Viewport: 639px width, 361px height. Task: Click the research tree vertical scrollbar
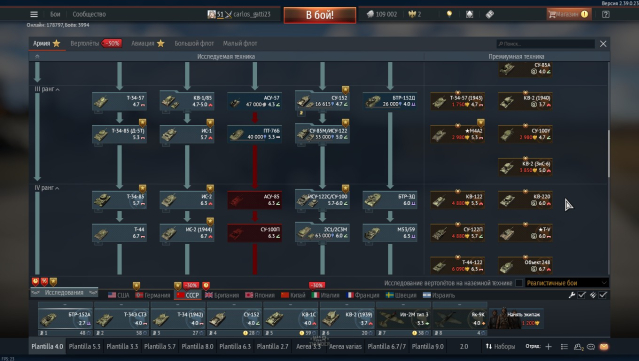tap(609, 154)
